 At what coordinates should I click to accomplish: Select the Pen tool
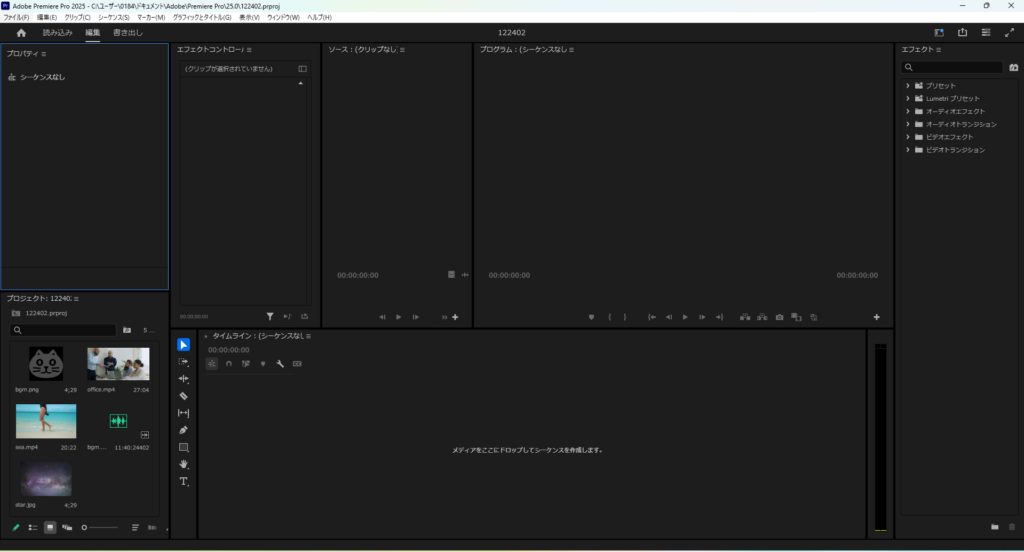tap(183, 430)
